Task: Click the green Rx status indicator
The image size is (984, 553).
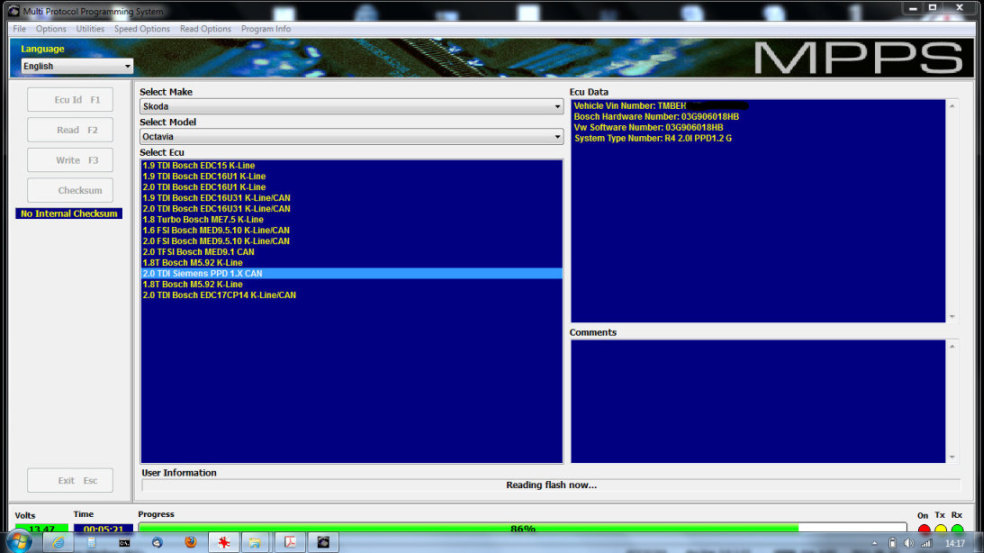Action: pyautogui.click(x=957, y=529)
